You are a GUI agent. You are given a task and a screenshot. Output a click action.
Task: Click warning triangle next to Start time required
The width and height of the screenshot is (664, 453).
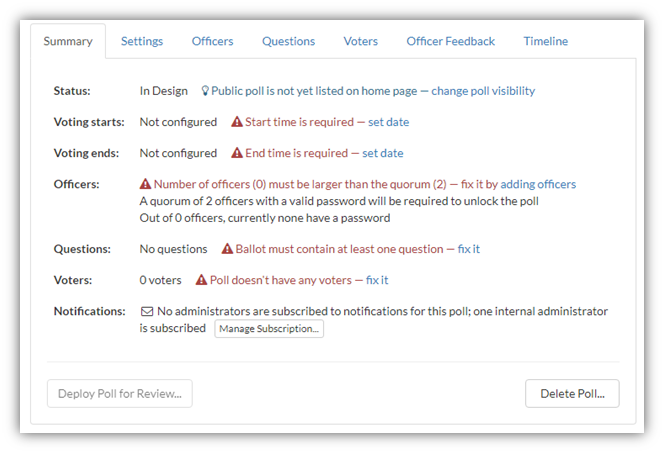coord(237,122)
